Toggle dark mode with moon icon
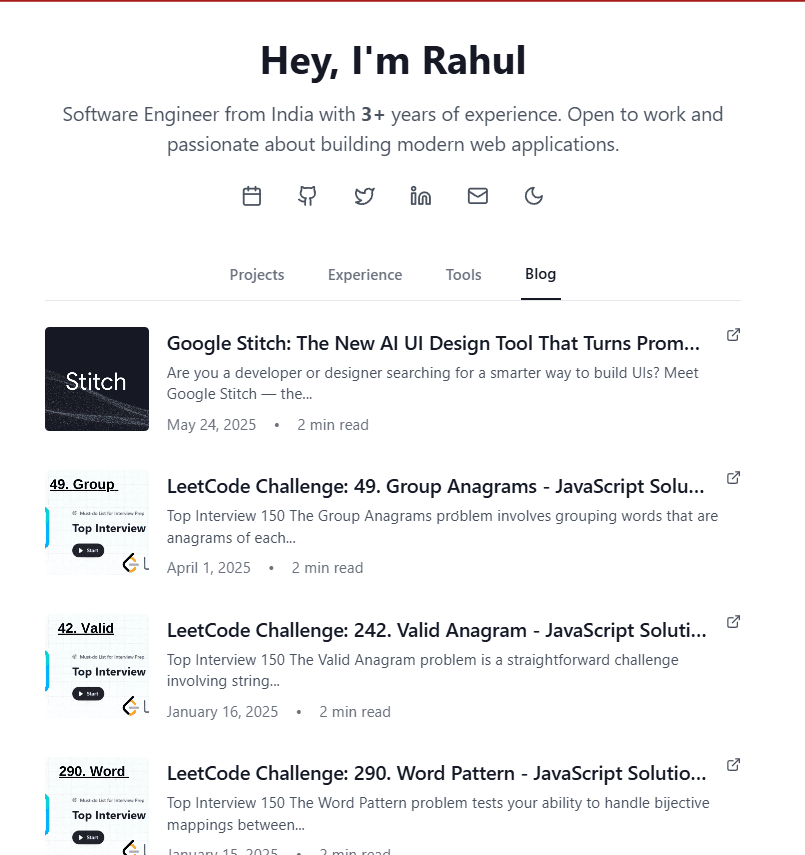805x855 pixels. 534,196
